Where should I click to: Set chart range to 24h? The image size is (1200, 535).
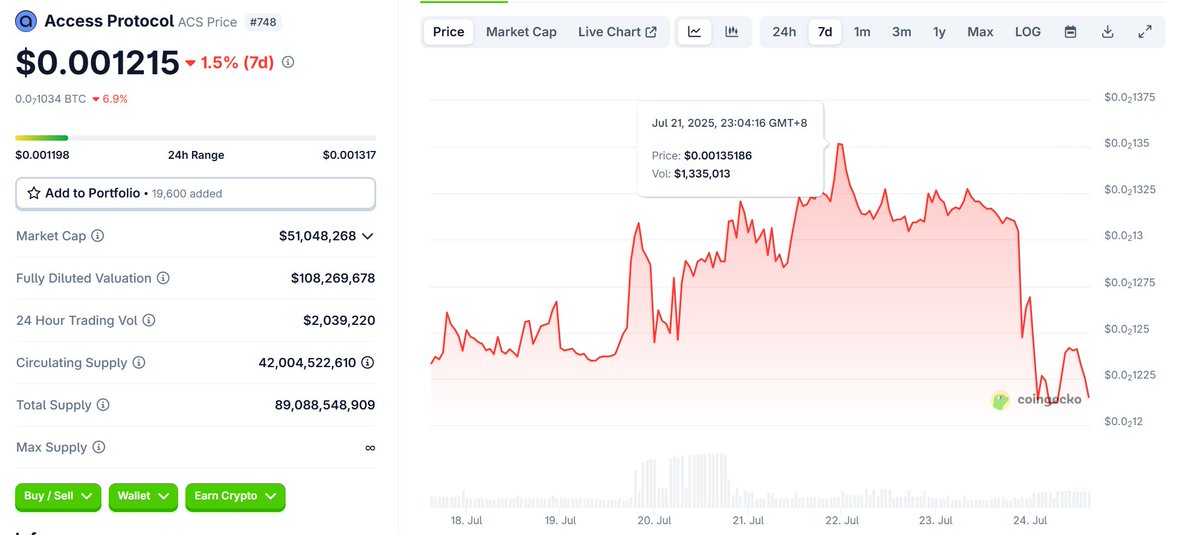[x=784, y=32]
